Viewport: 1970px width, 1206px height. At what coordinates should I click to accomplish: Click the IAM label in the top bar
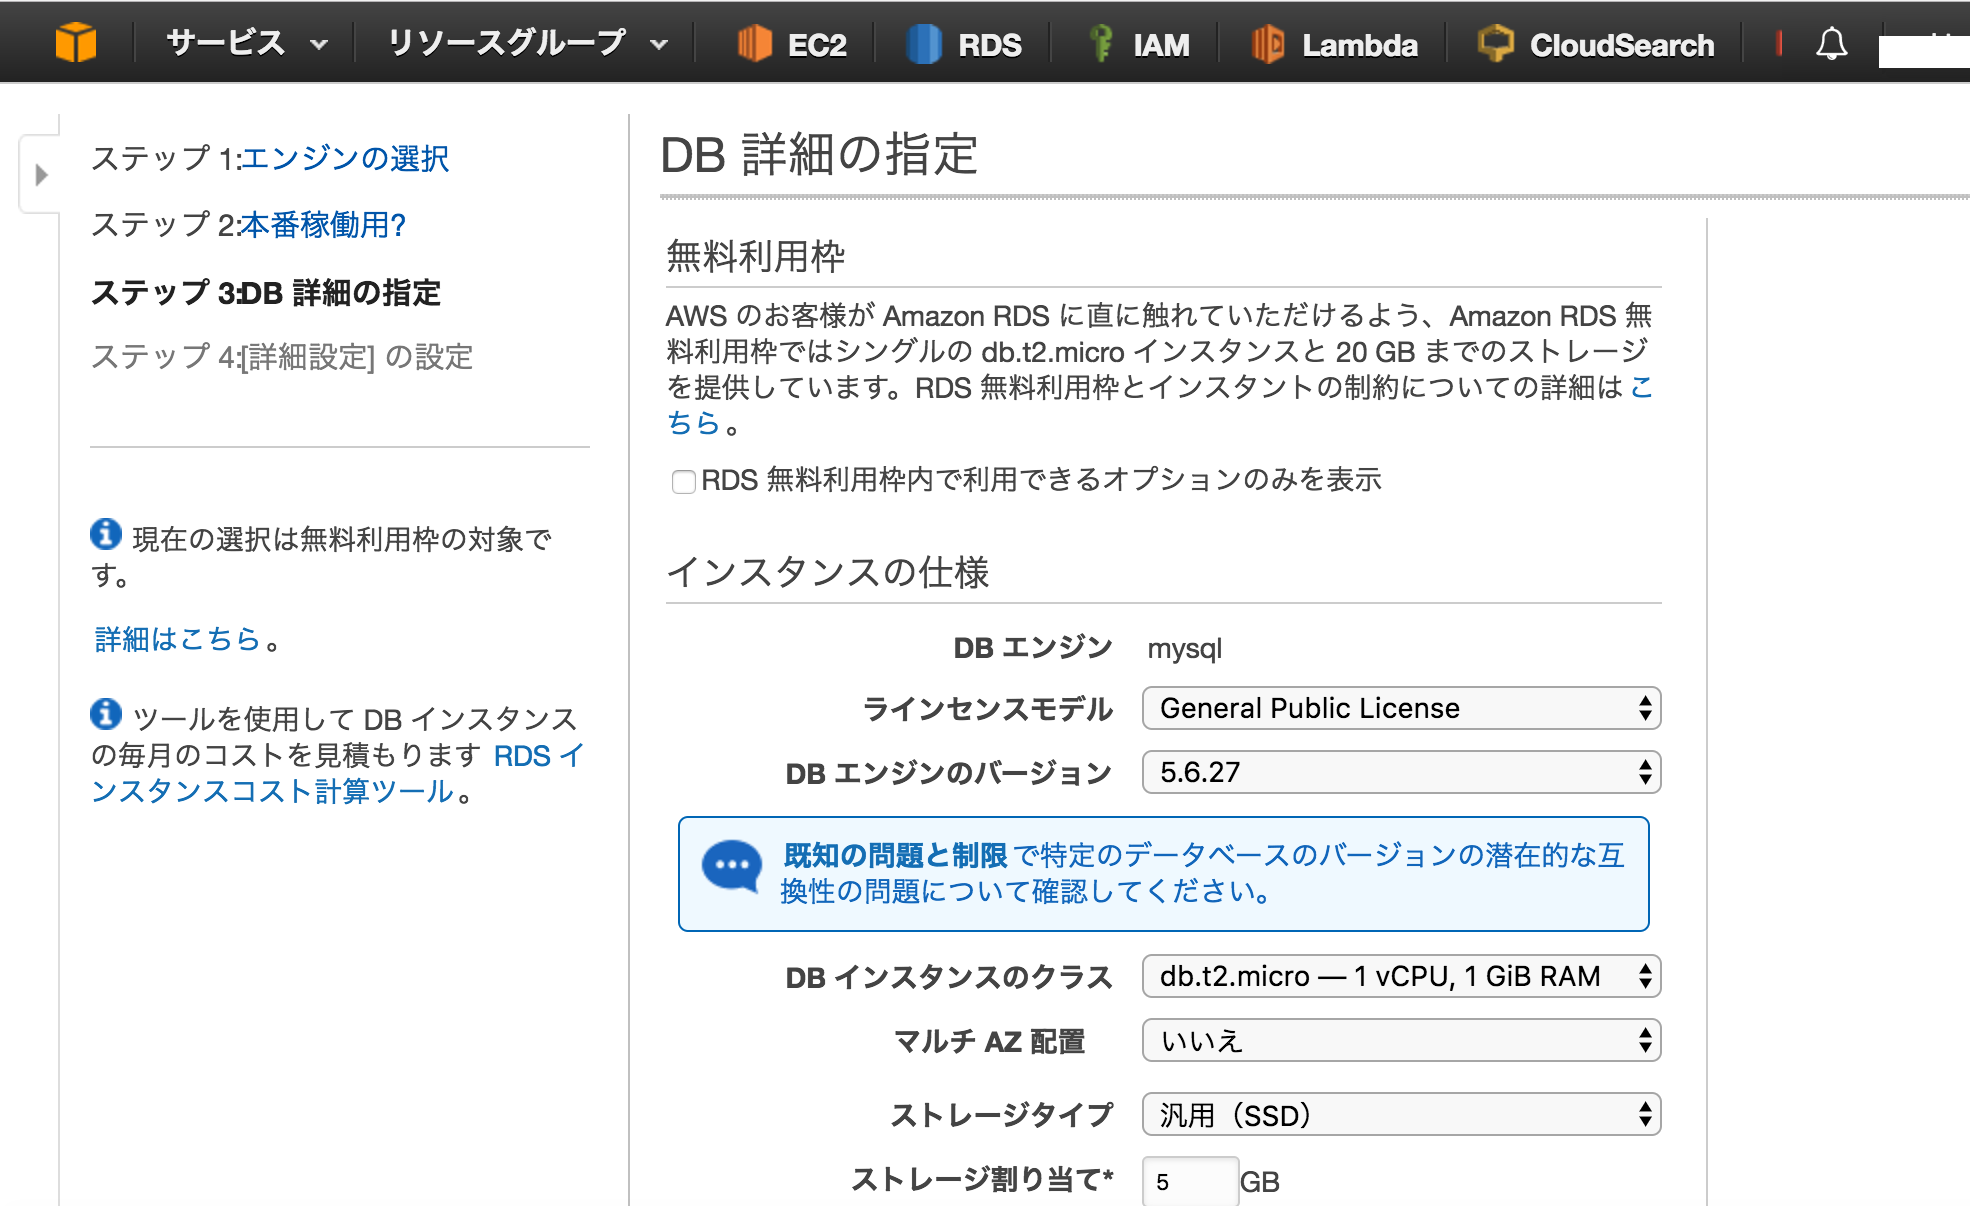(1161, 45)
